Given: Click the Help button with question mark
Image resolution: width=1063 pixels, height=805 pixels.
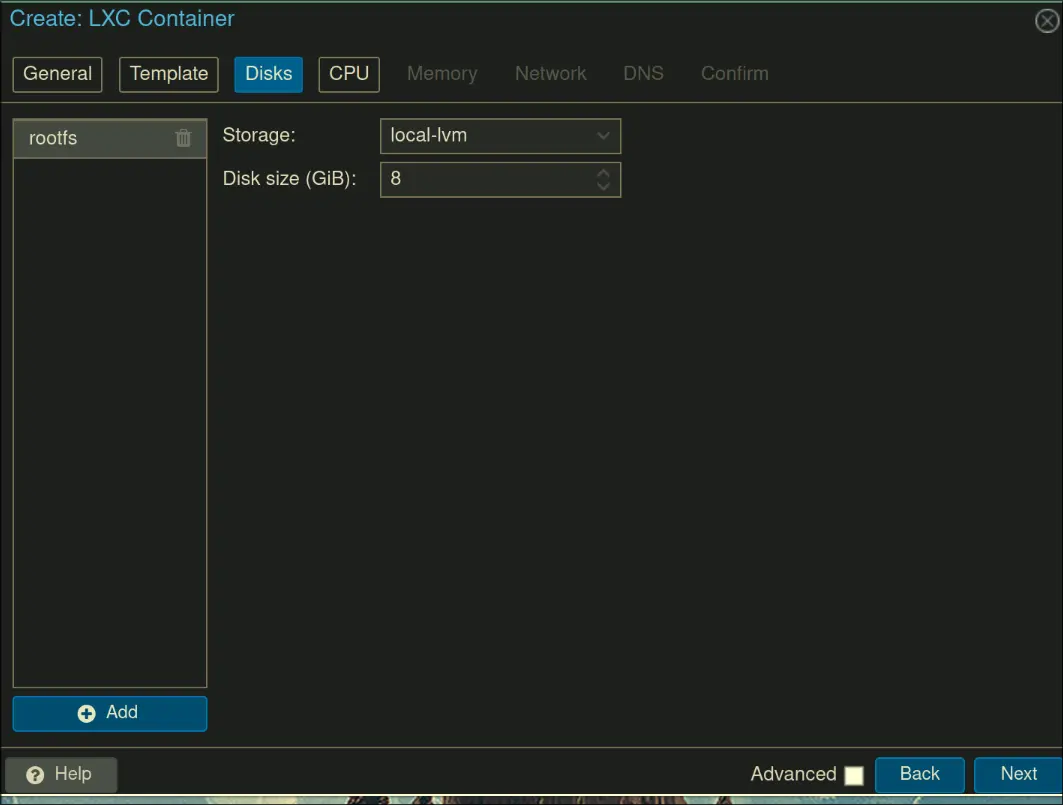Looking at the screenshot, I should coord(61,774).
